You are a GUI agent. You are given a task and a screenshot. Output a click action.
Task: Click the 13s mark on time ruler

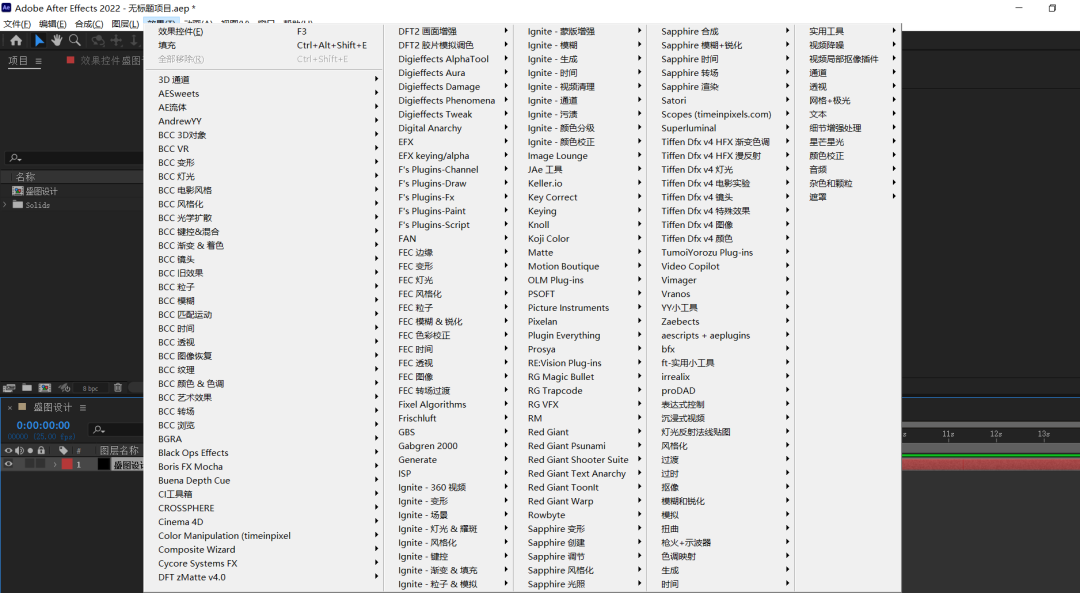tap(1043, 434)
